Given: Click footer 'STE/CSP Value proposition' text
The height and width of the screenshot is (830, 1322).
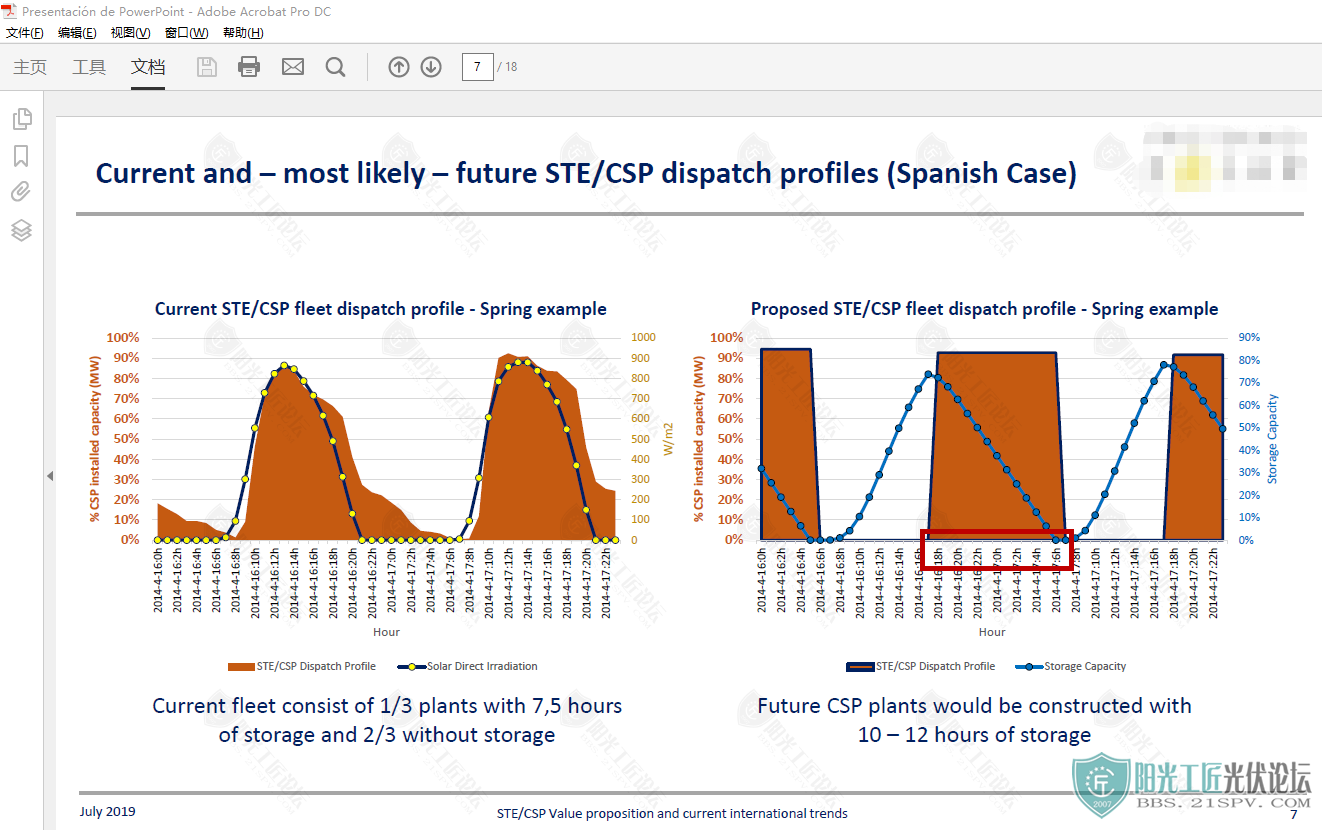Looking at the screenshot, I should coord(672,813).
